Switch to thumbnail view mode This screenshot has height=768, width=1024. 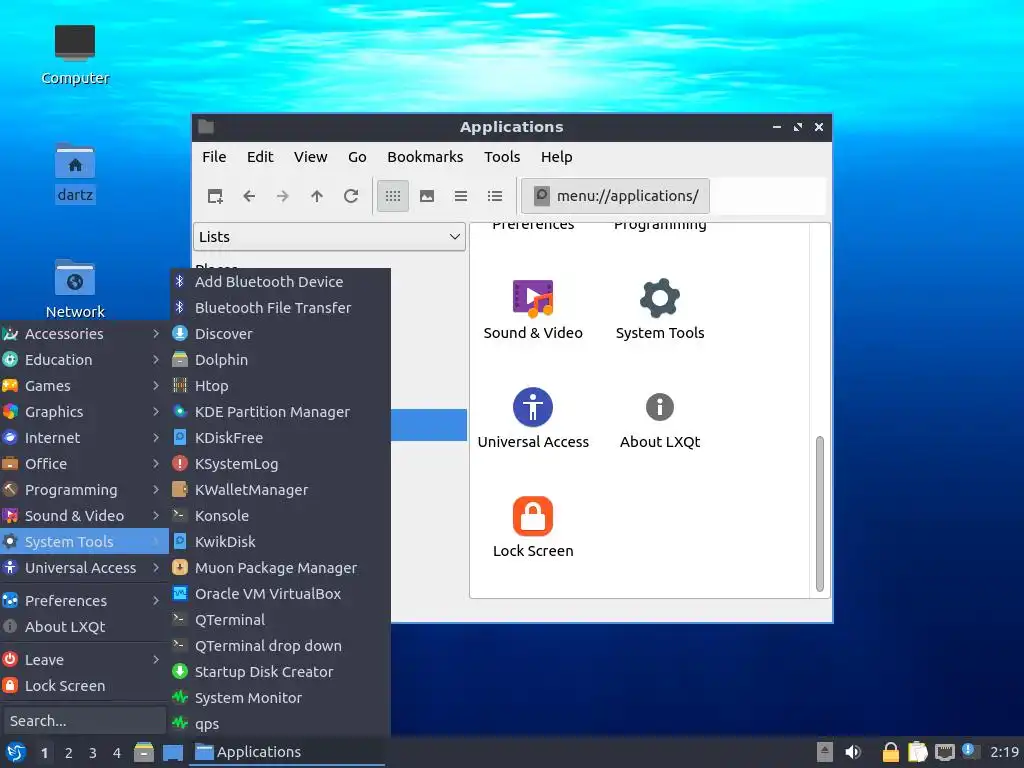coord(427,196)
